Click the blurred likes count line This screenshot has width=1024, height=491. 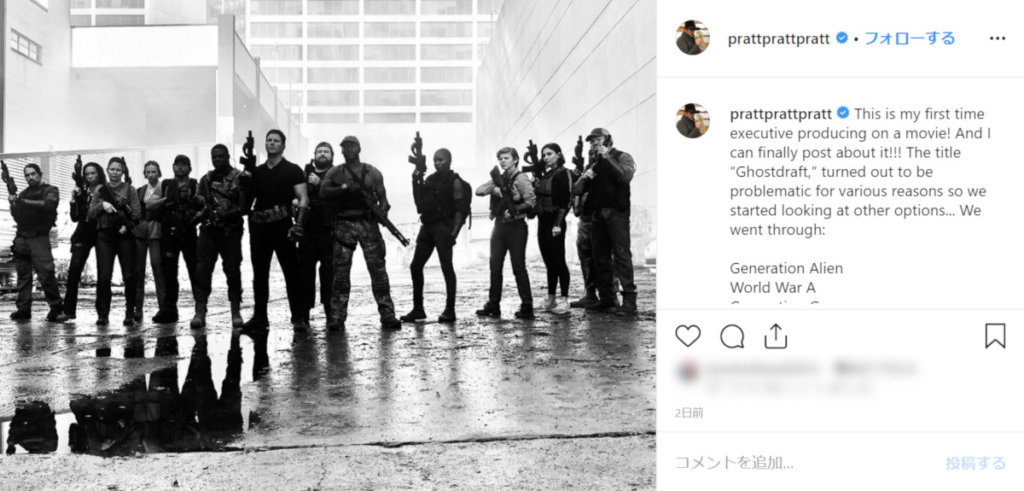tap(797, 369)
